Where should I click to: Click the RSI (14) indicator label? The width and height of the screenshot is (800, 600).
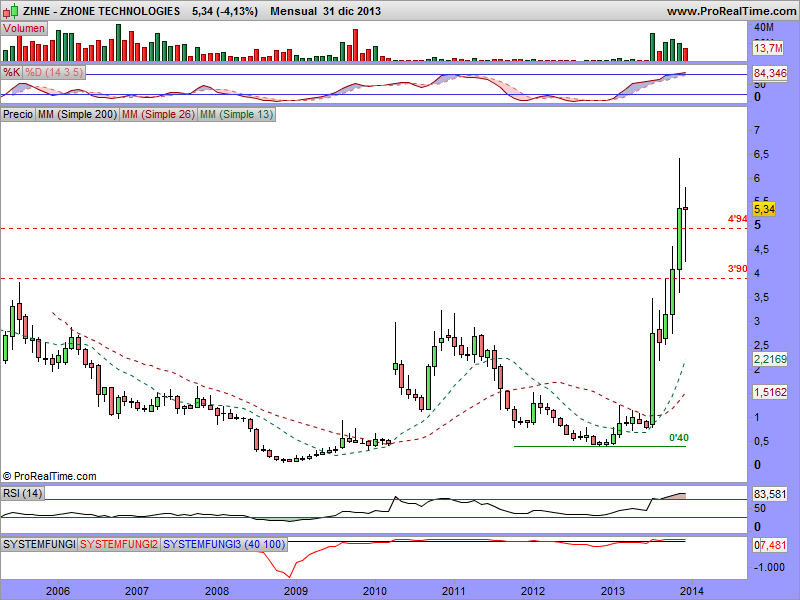tap(22, 491)
